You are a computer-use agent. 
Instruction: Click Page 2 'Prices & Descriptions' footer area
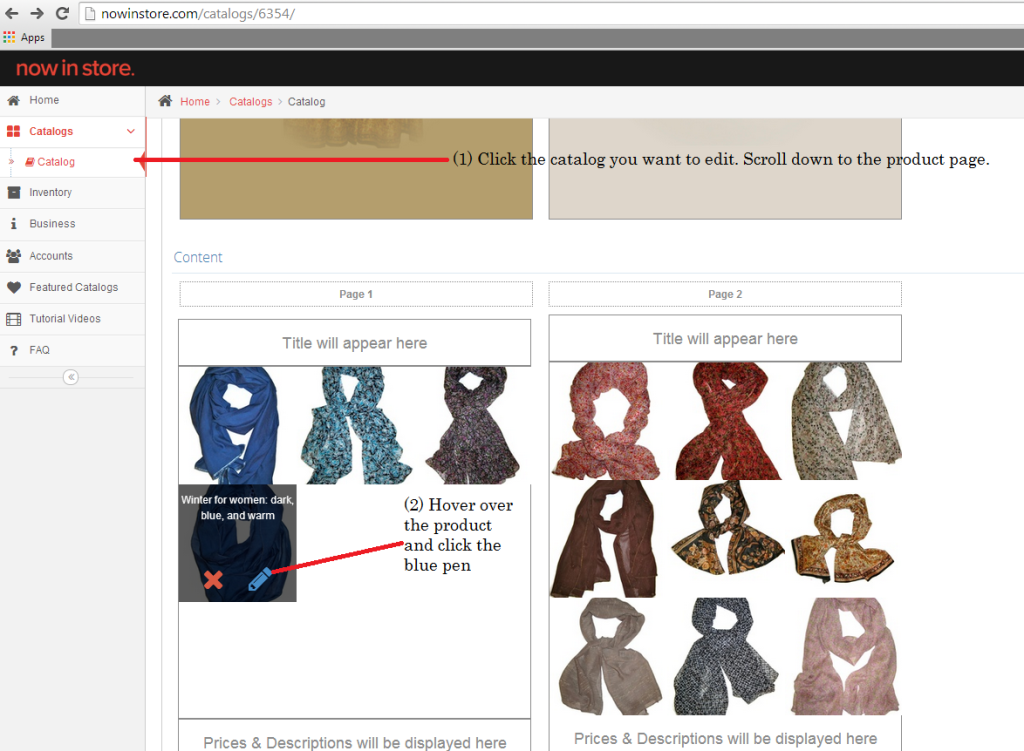[x=725, y=735]
